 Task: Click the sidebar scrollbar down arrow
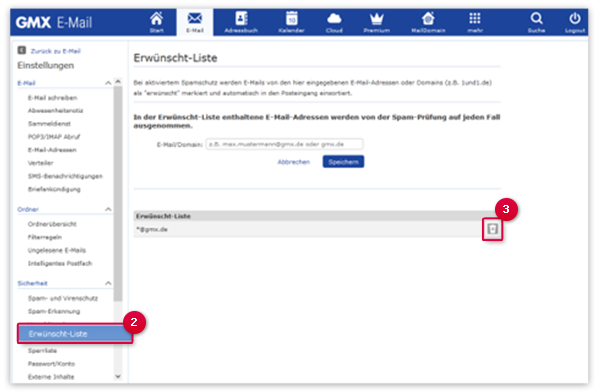pos(118,376)
